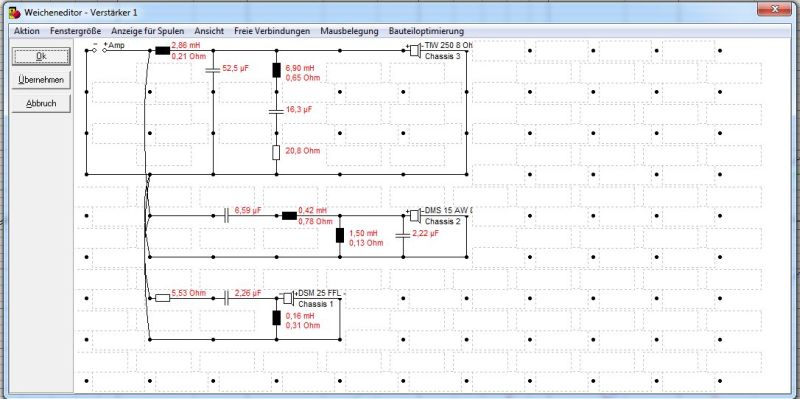Select the 2,22 µF capacitor symbol
Image resolution: width=800 pixels, height=399 pixels.
point(403,235)
